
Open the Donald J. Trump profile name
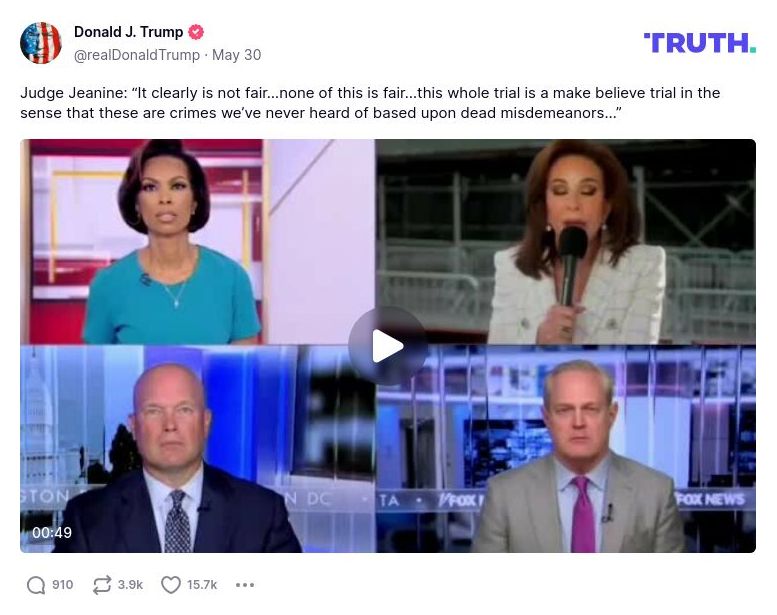click(129, 32)
